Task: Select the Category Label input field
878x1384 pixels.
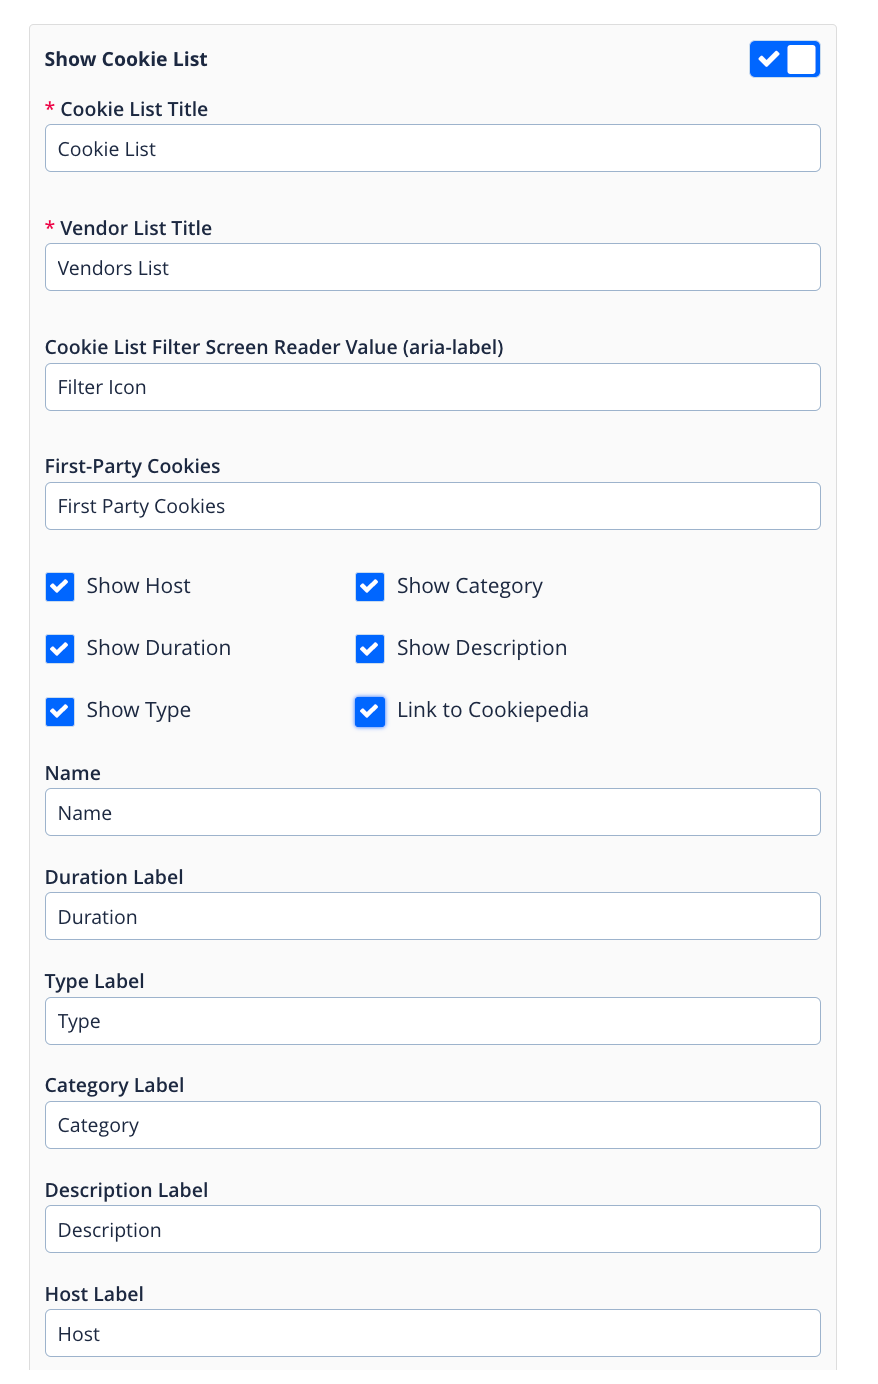Action: click(x=432, y=1125)
